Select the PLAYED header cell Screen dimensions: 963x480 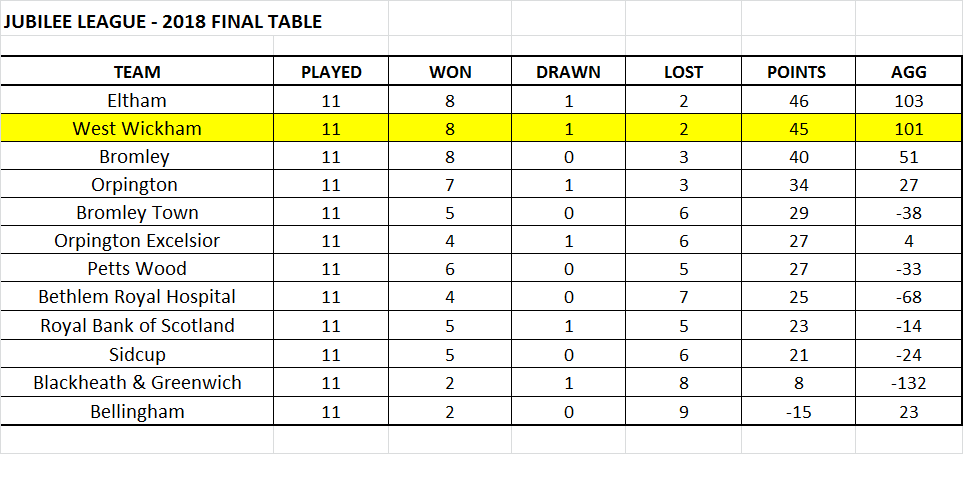click(x=331, y=72)
